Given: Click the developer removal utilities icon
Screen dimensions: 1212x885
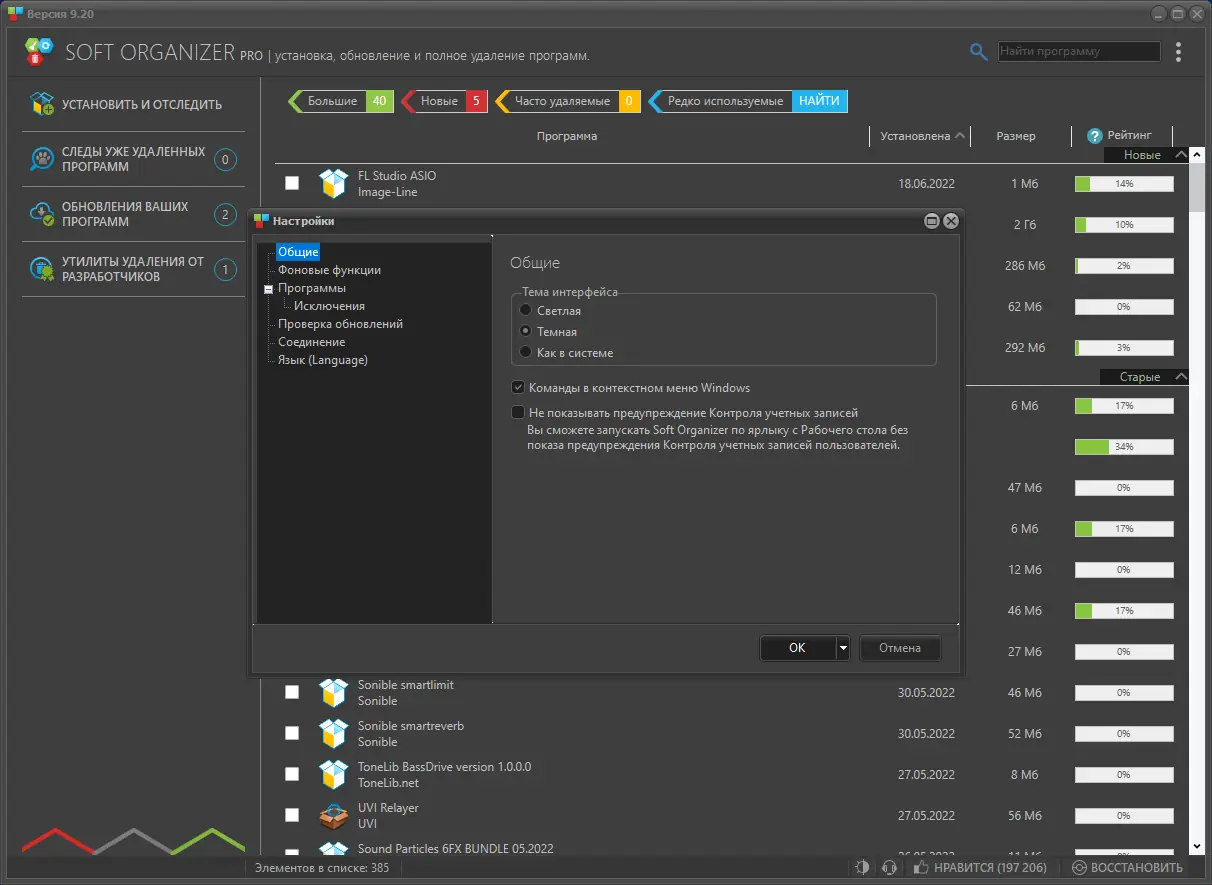Looking at the screenshot, I should (x=42, y=269).
